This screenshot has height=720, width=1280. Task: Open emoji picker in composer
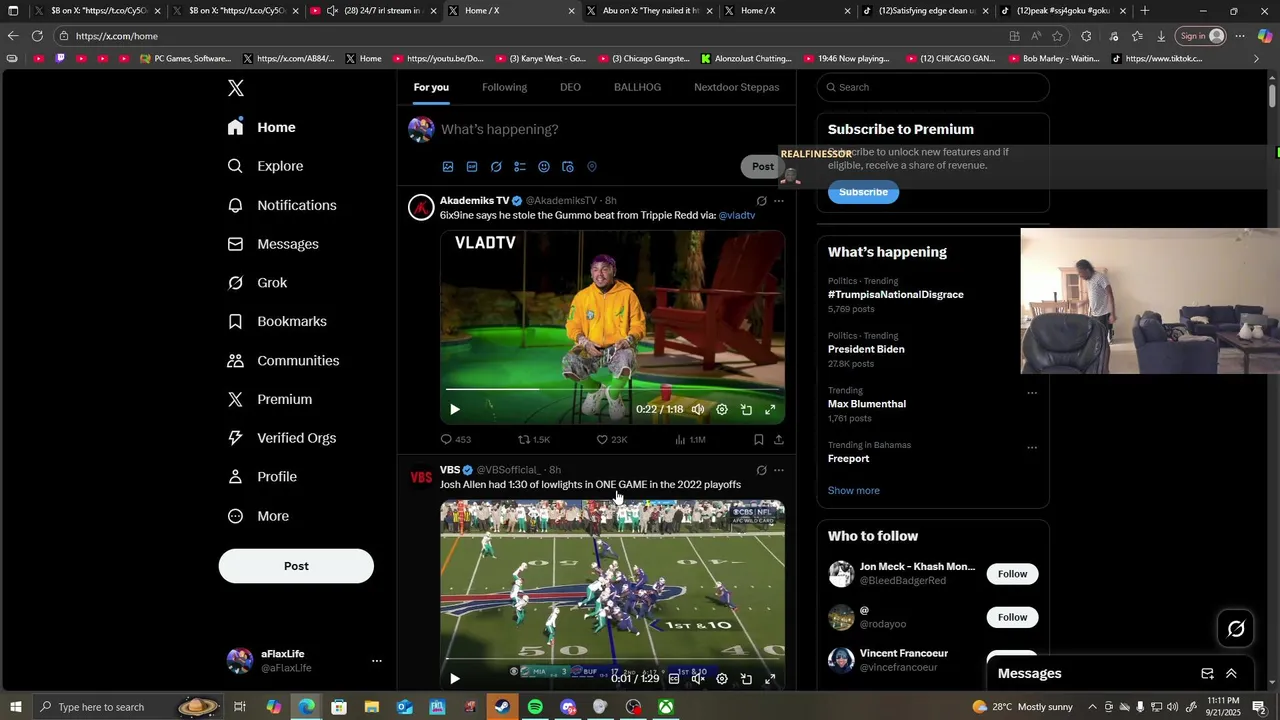544,167
